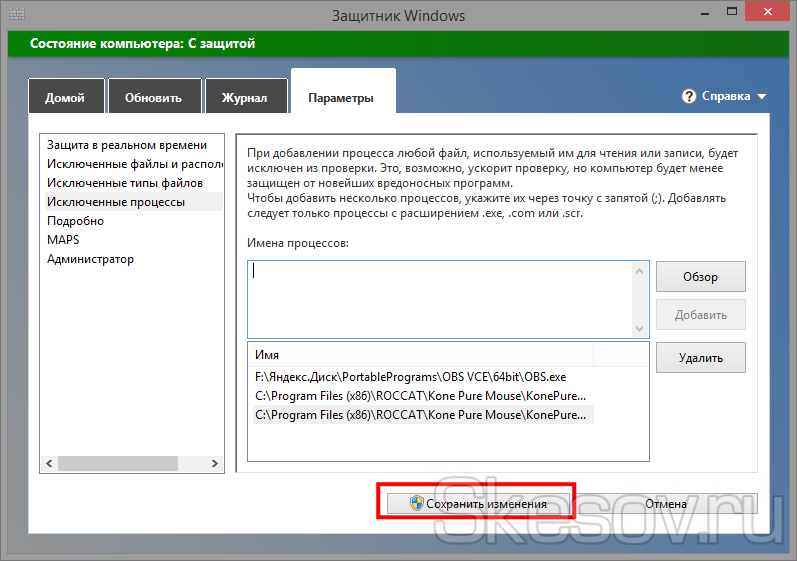Open the MAPS settings section
The height and width of the screenshot is (561, 797).
coord(63,240)
